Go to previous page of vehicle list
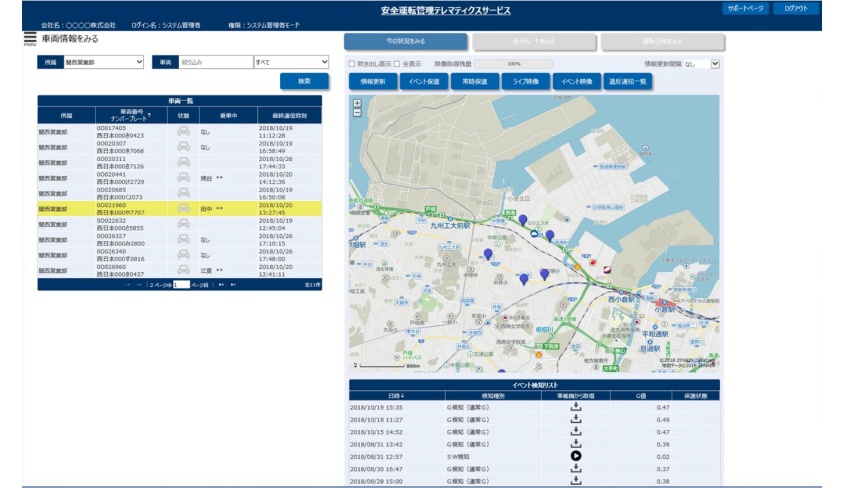 coord(139,284)
